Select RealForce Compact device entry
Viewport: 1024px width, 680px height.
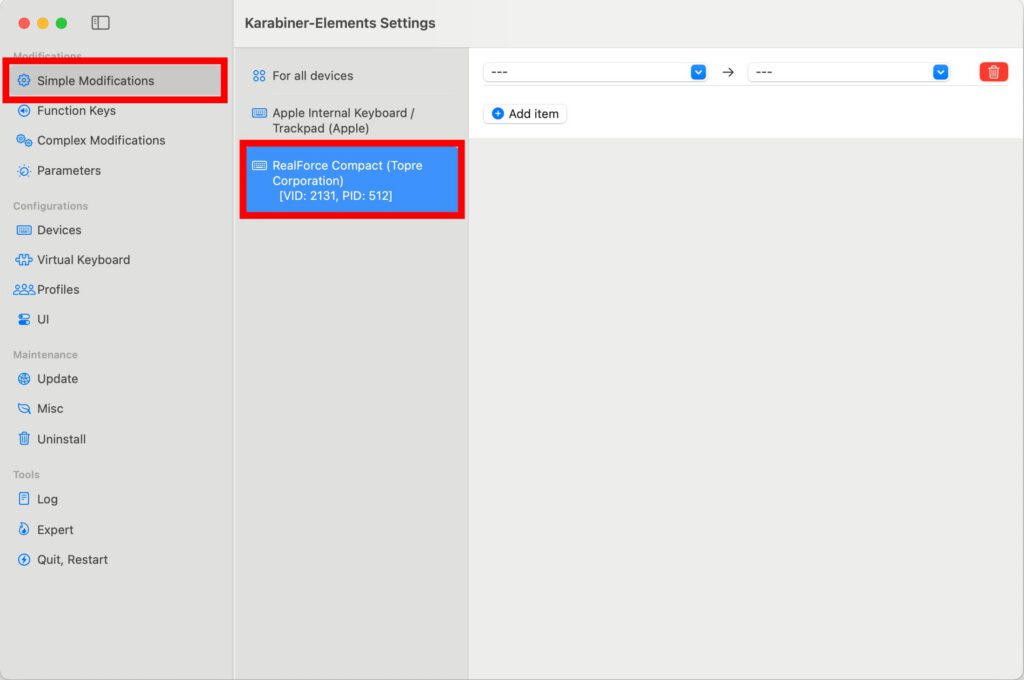pos(347,180)
